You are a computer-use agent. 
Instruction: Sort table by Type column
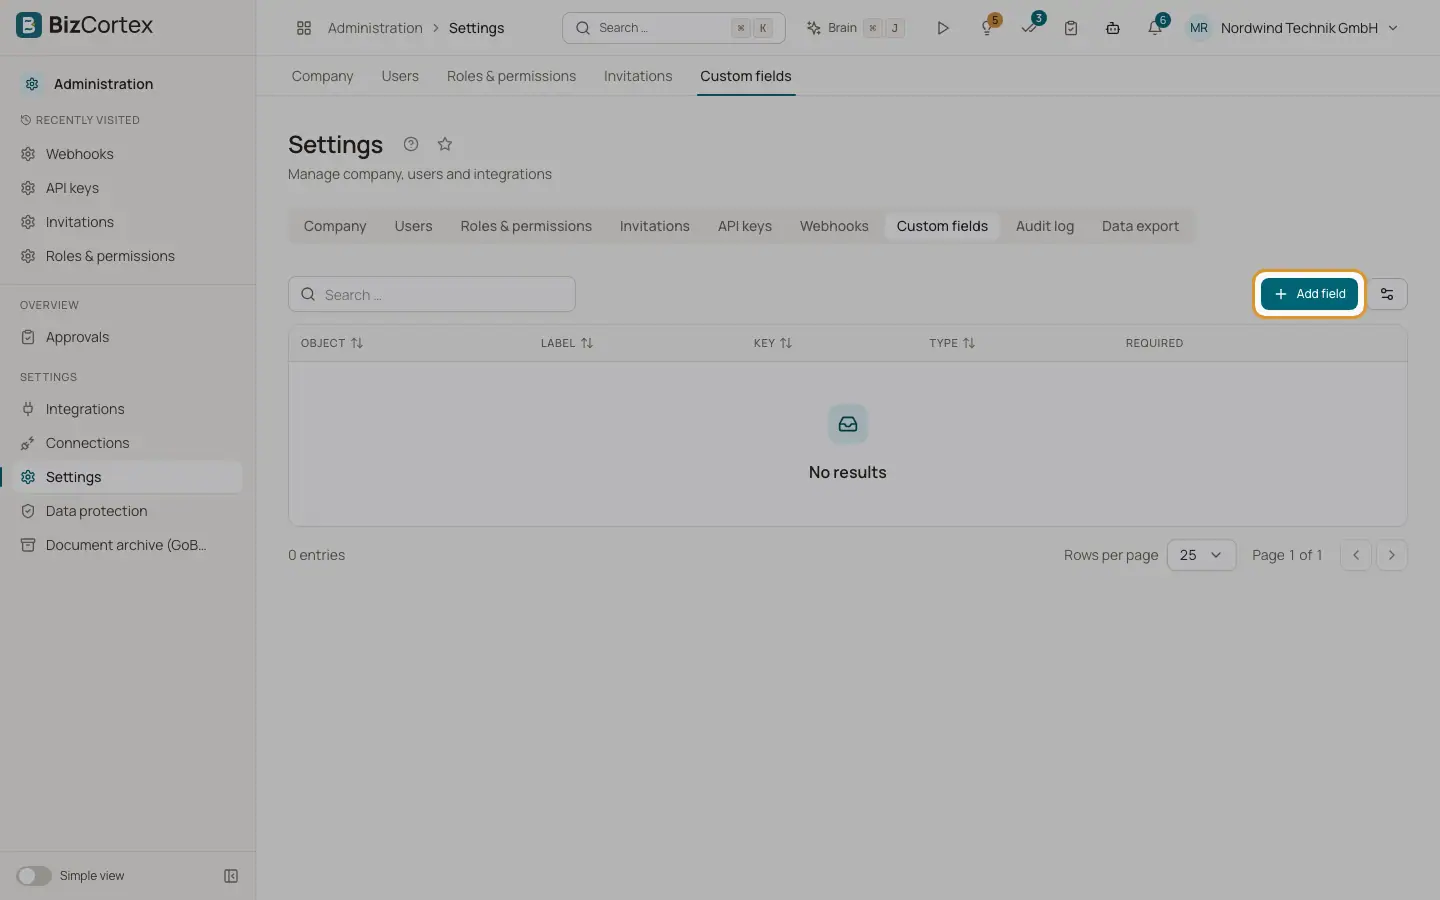pyautogui.click(x=952, y=343)
